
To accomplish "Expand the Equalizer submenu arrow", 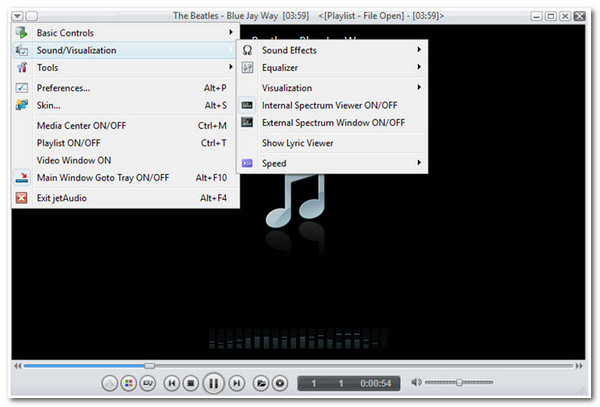I will (x=419, y=67).
